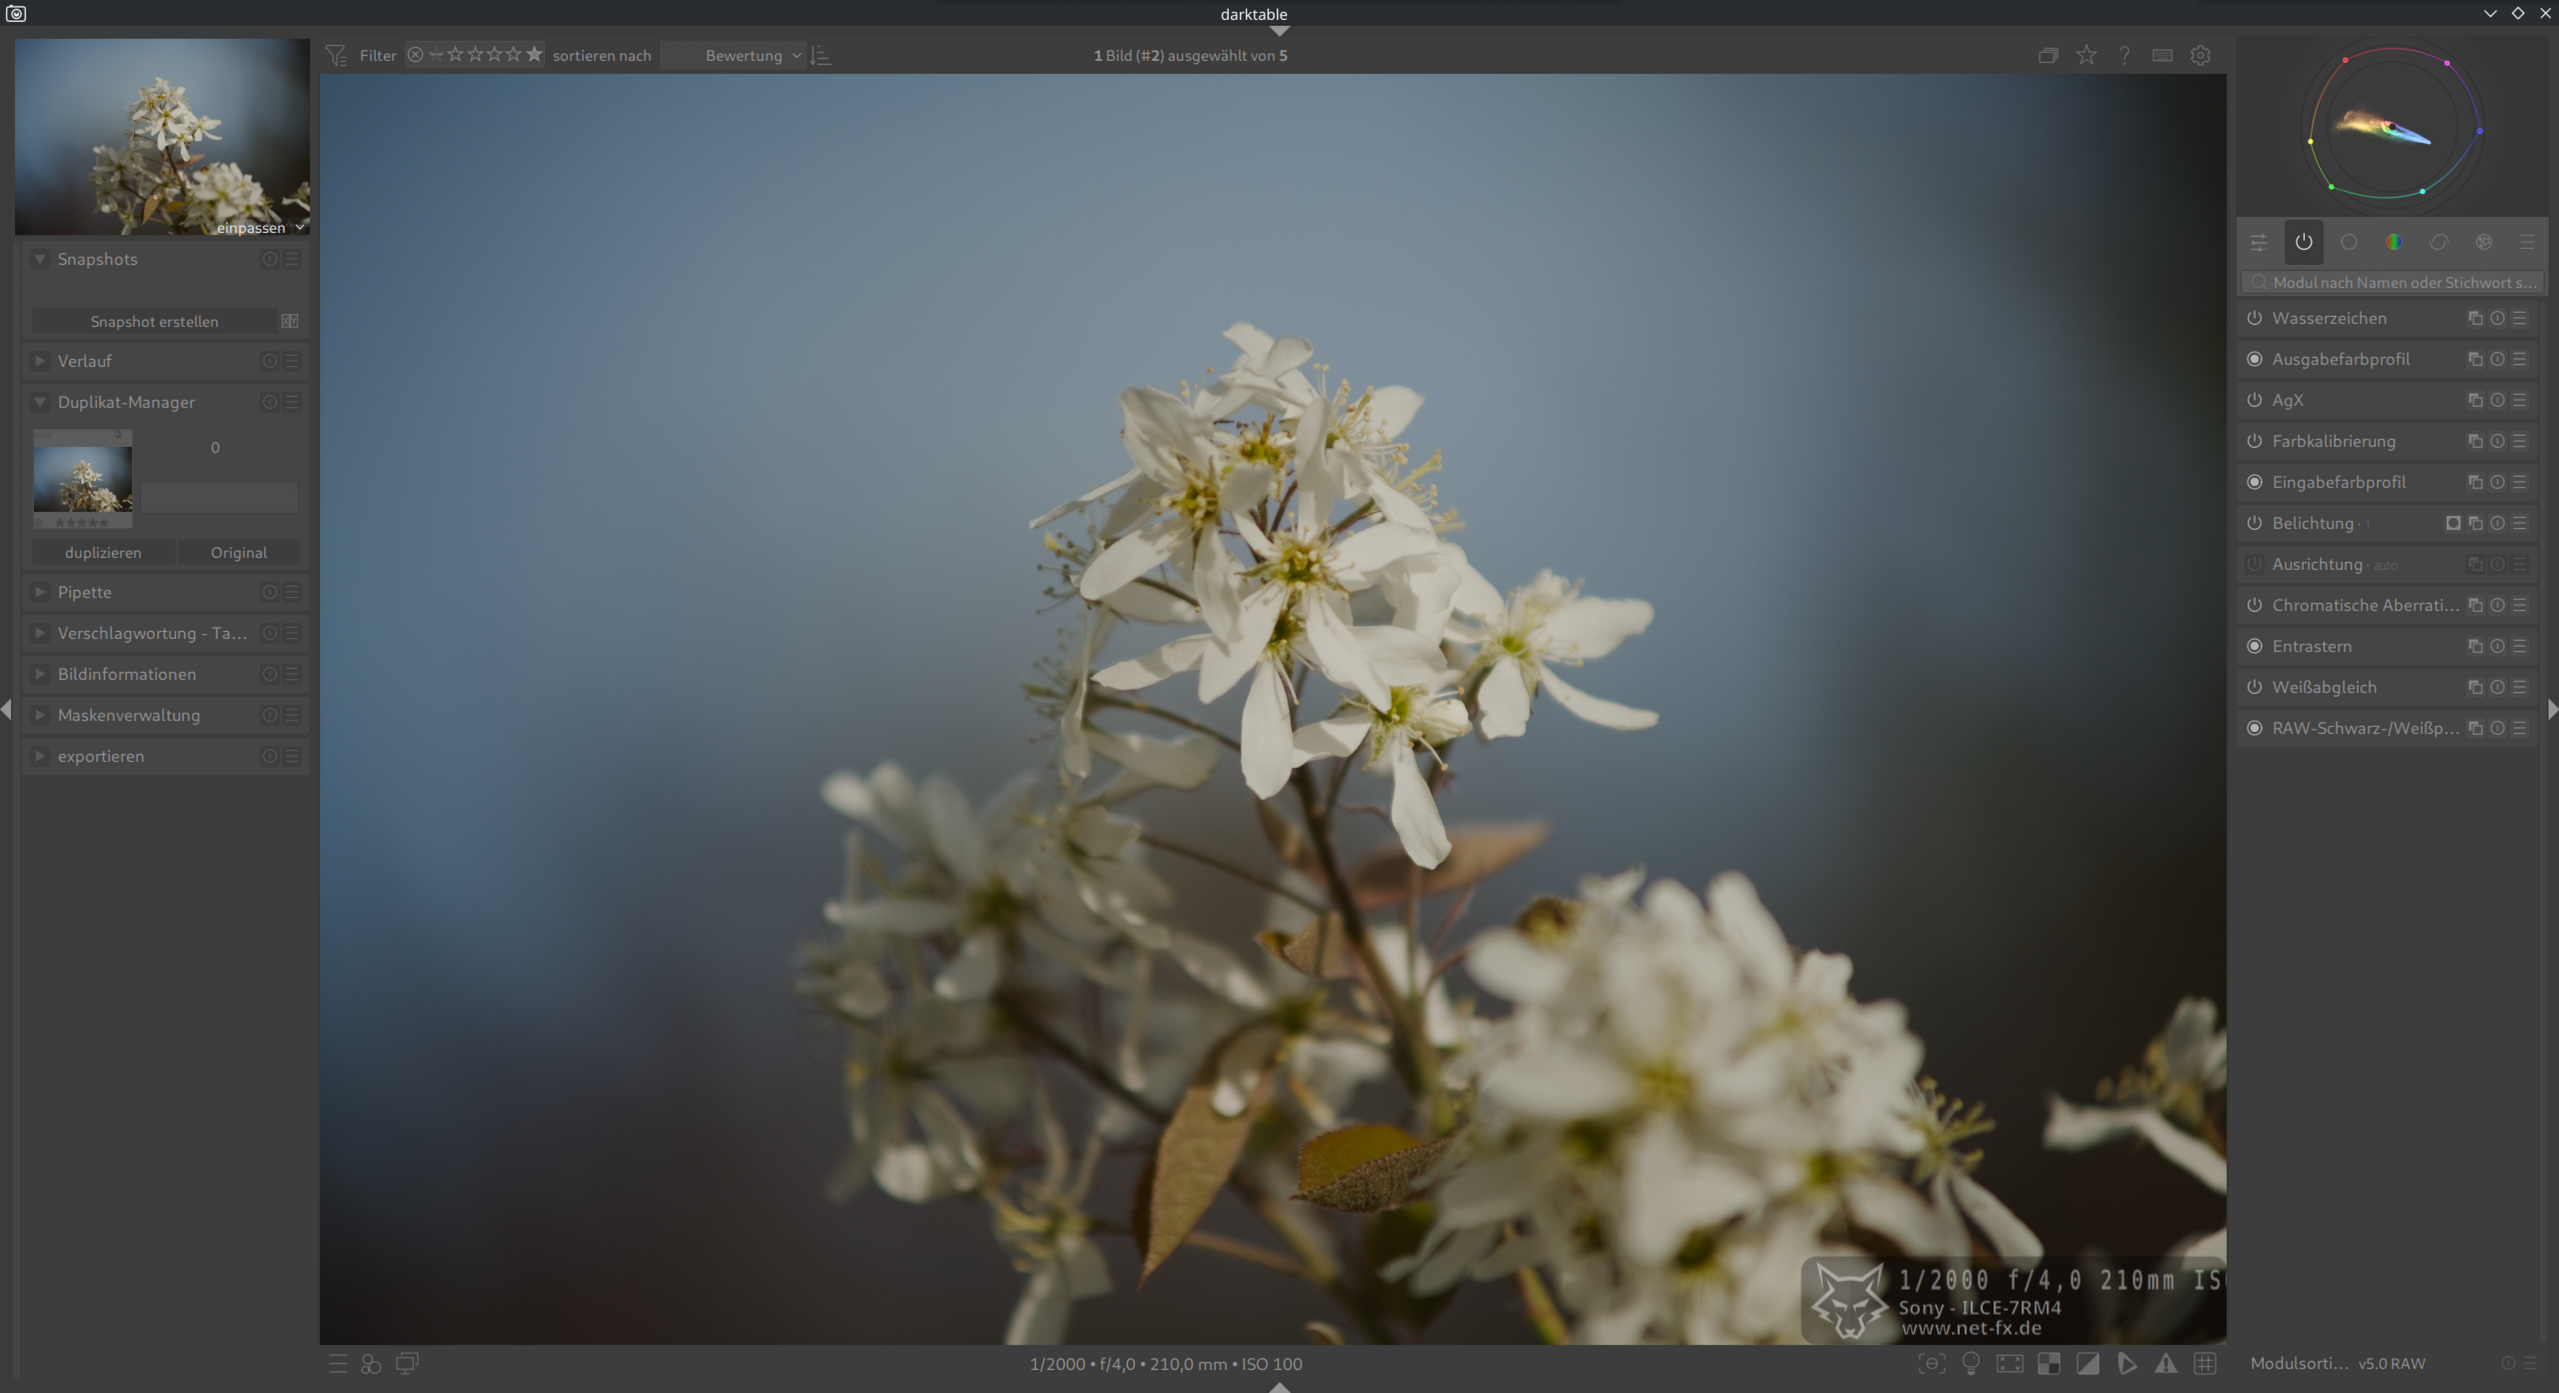Screen dimensions: 2559x1393
Task: Toggle the clipping indication icon
Action: (x=2088, y=1363)
